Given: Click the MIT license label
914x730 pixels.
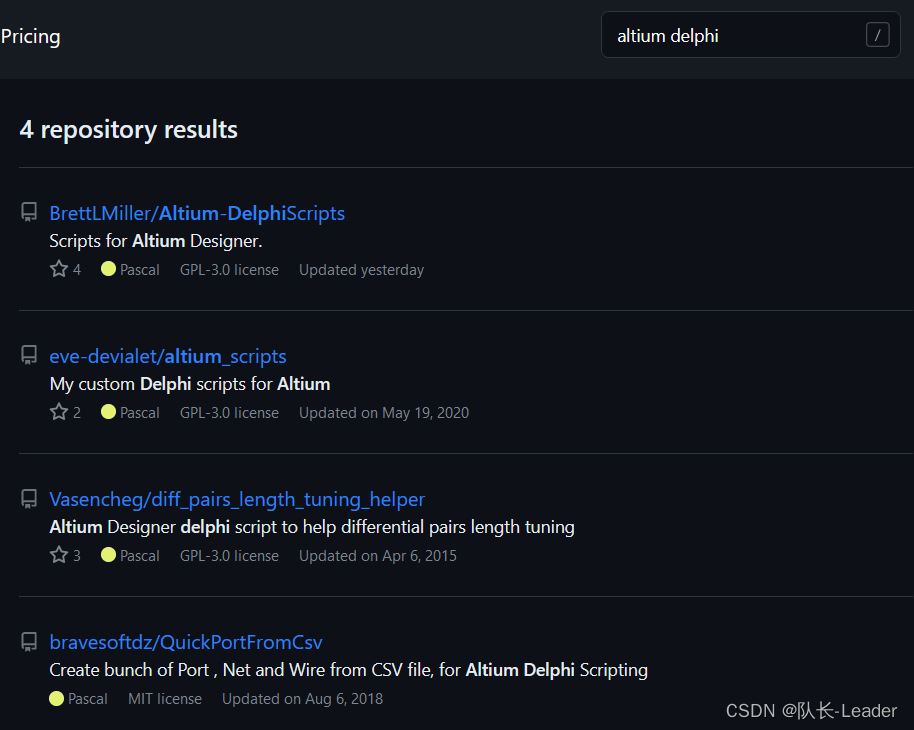Looking at the screenshot, I should click(165, 699).
